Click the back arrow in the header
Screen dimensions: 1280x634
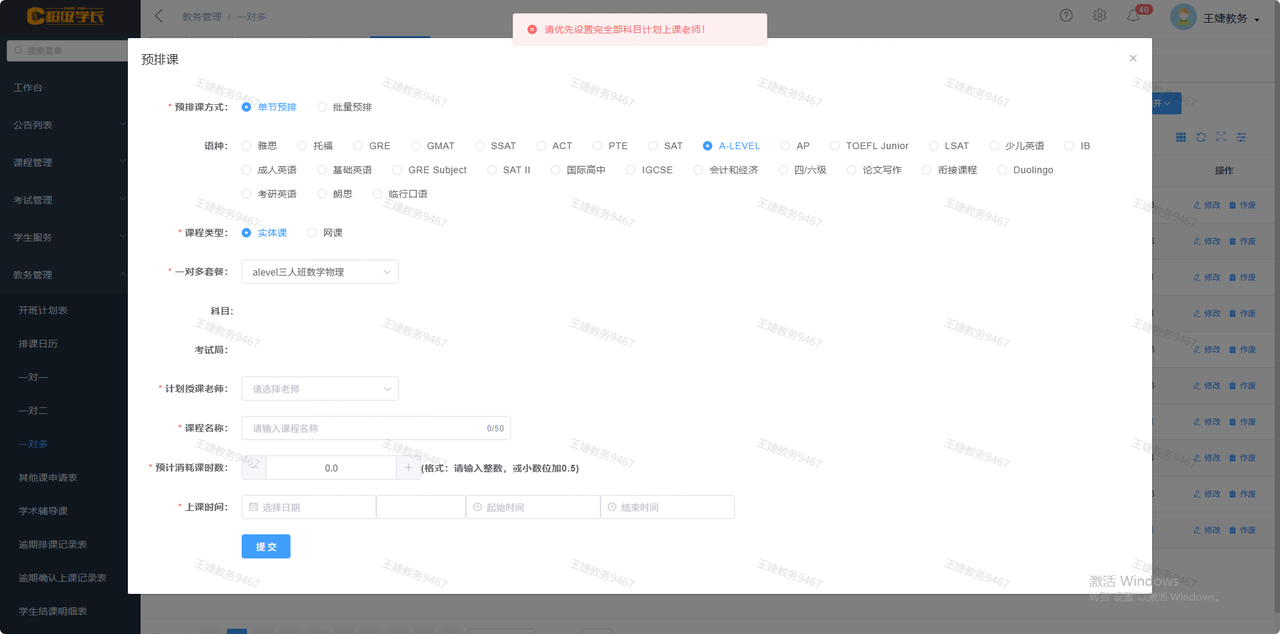pyautogui.click(x=159, y=16)
